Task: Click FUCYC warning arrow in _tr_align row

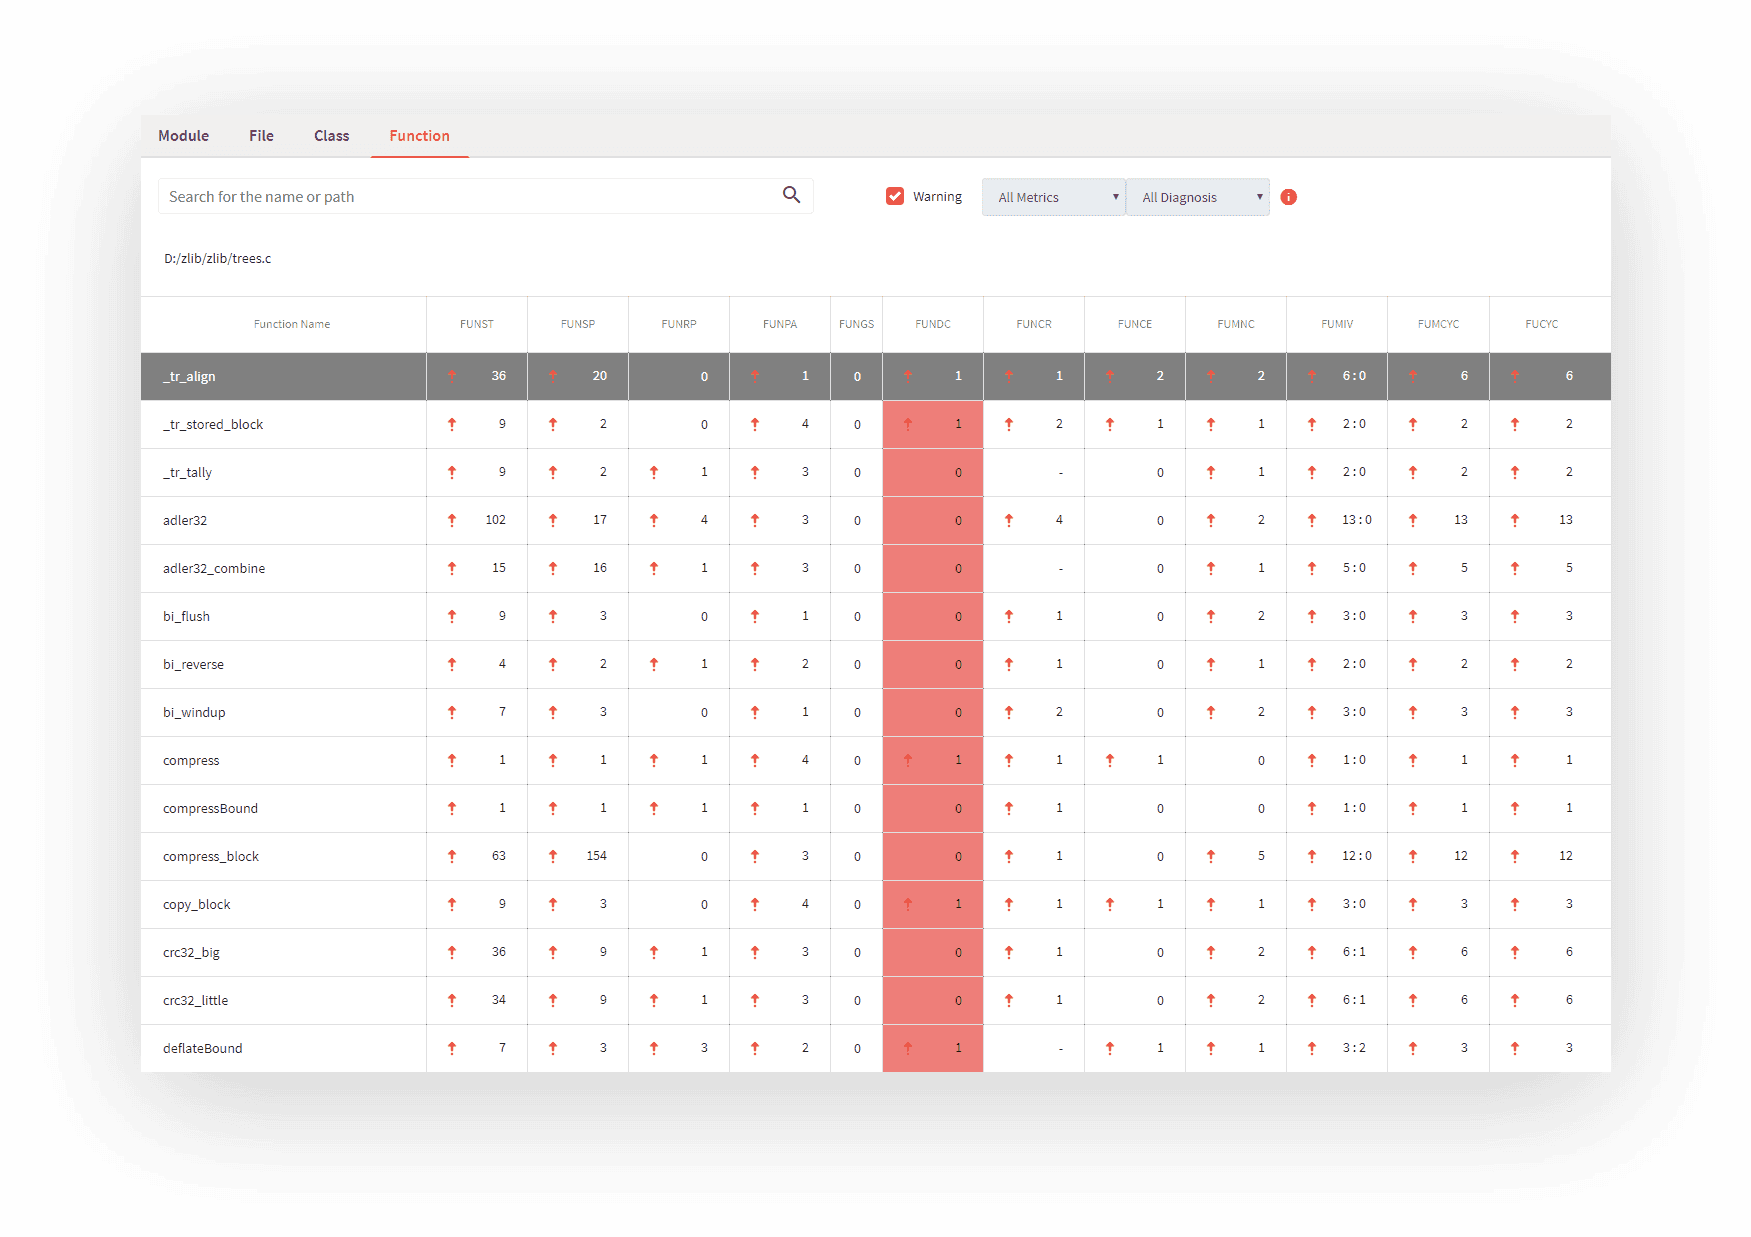Action: click(x=1515, y=376)
